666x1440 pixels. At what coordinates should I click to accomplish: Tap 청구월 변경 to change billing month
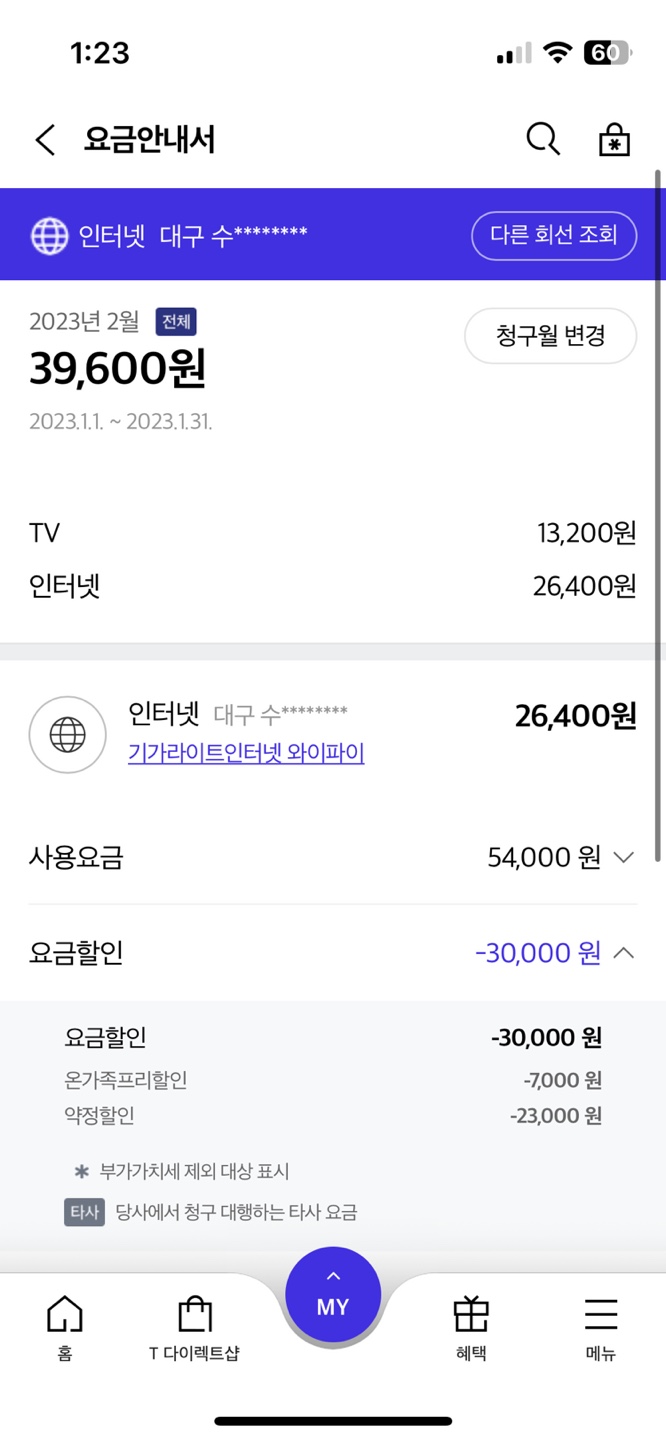coord(550,336)
